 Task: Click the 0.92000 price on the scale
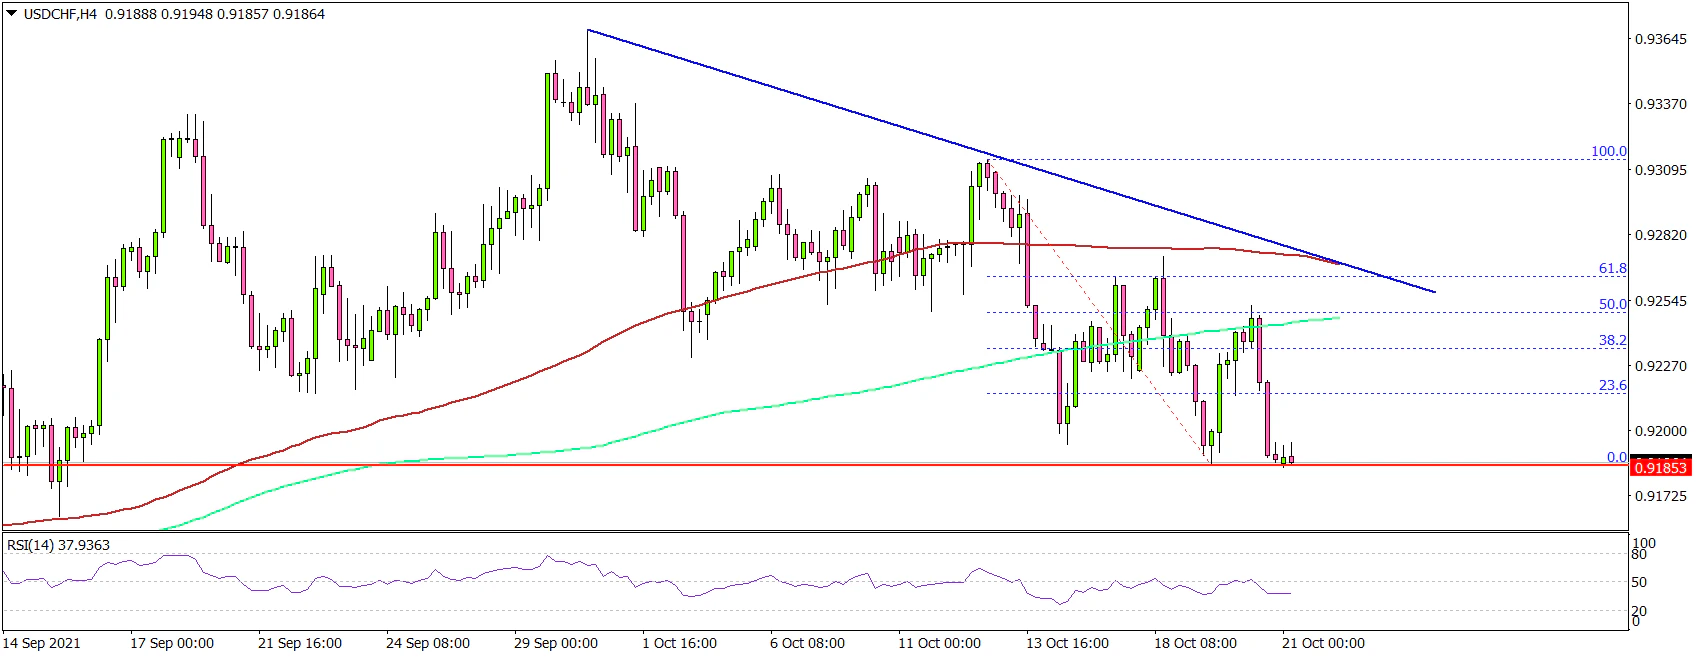(x=1660, y=431)
